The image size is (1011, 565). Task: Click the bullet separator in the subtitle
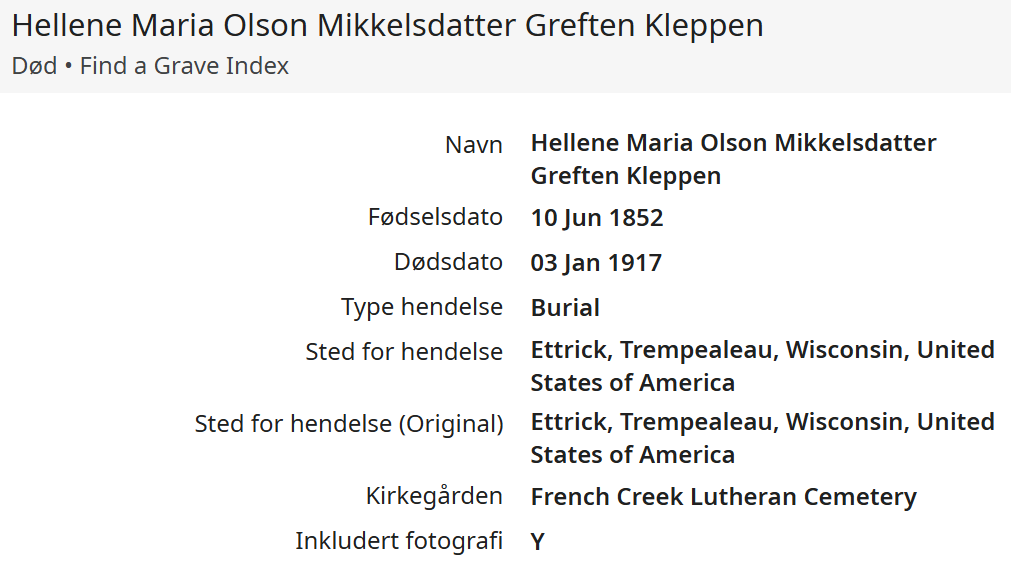[x=68, y=67]
